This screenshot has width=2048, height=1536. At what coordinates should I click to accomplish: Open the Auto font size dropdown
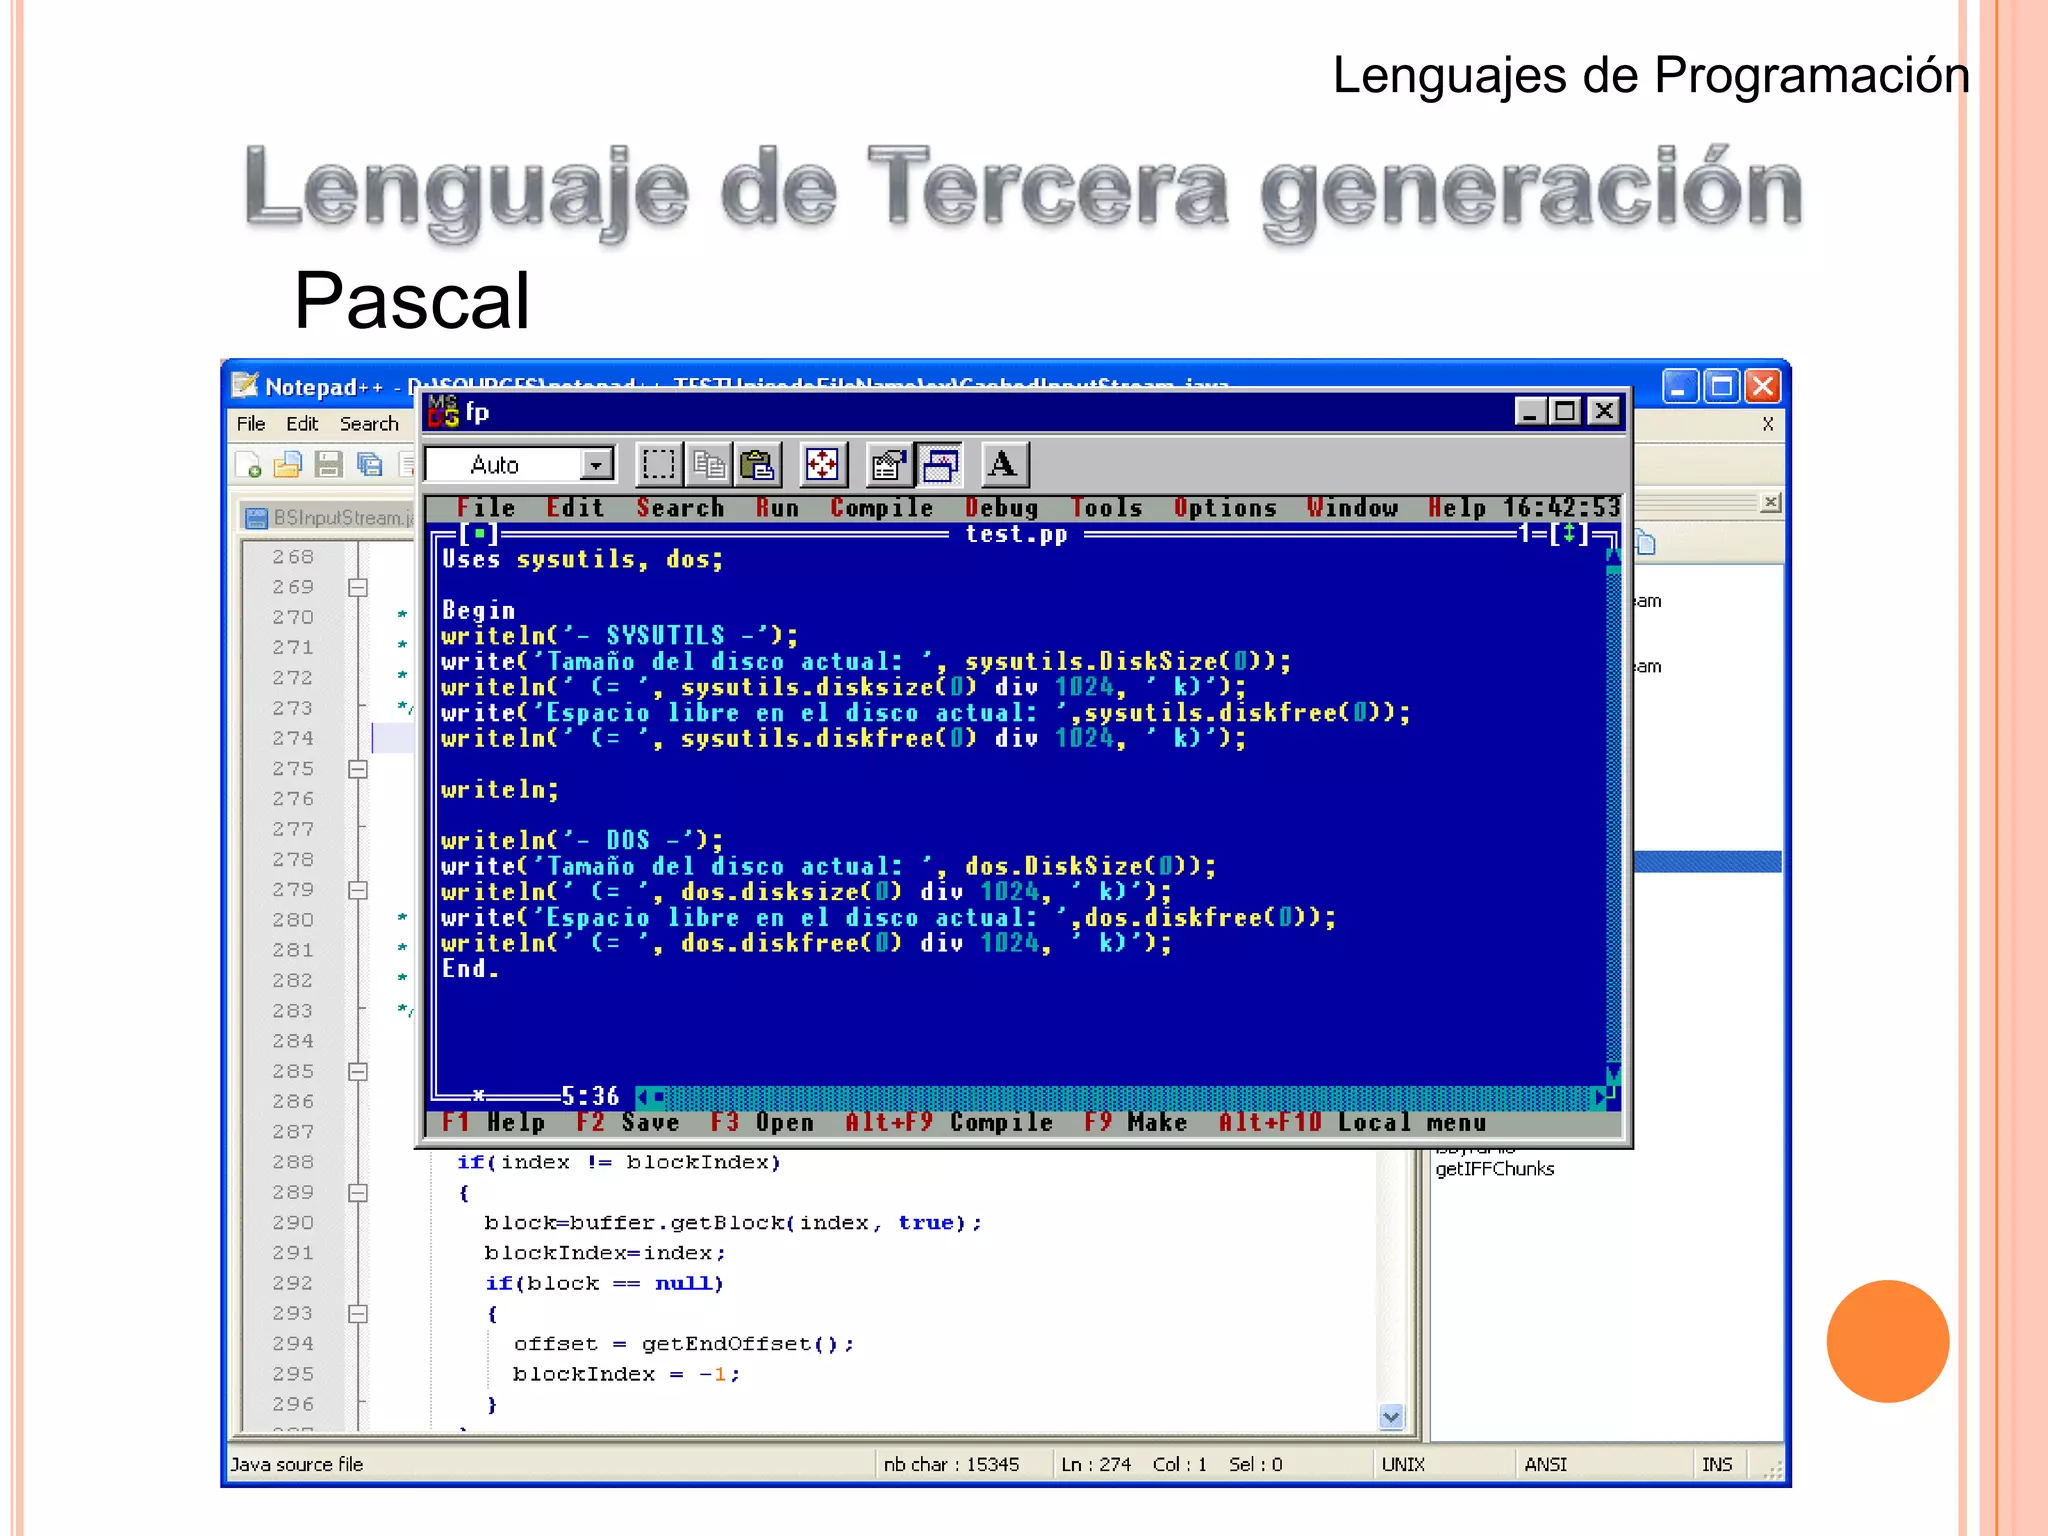coord(596,465)
